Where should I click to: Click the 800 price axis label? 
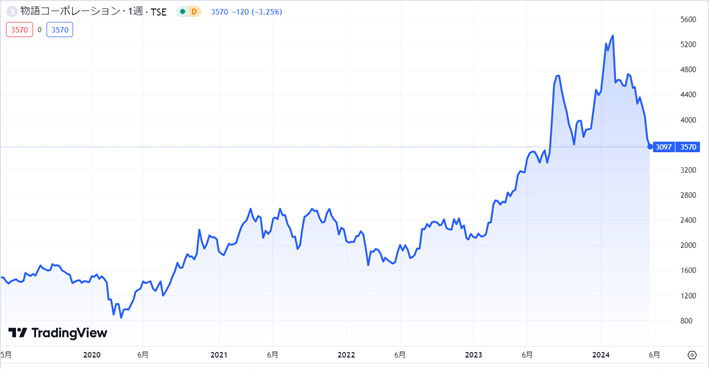686,321
